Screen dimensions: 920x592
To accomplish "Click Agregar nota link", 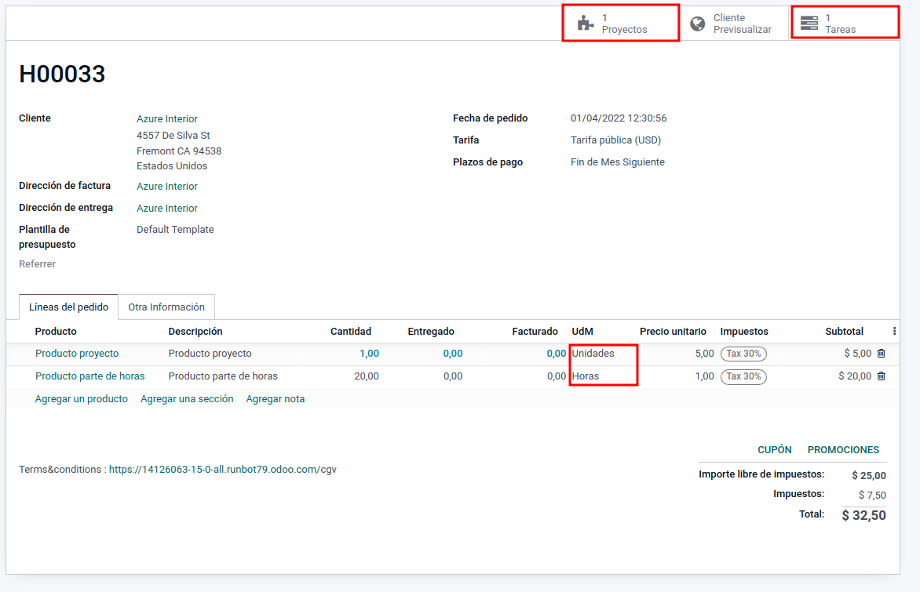I will [x=275, y=399].
